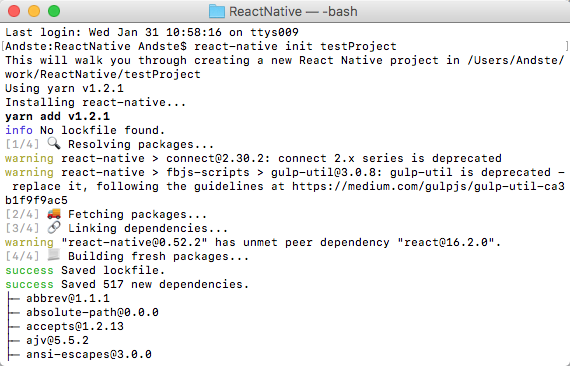This screenshot has width=570, height=366.
Task: Click the ansi-escapes@3.0.0 dependency entry
Action: click(x=89, y=354)
